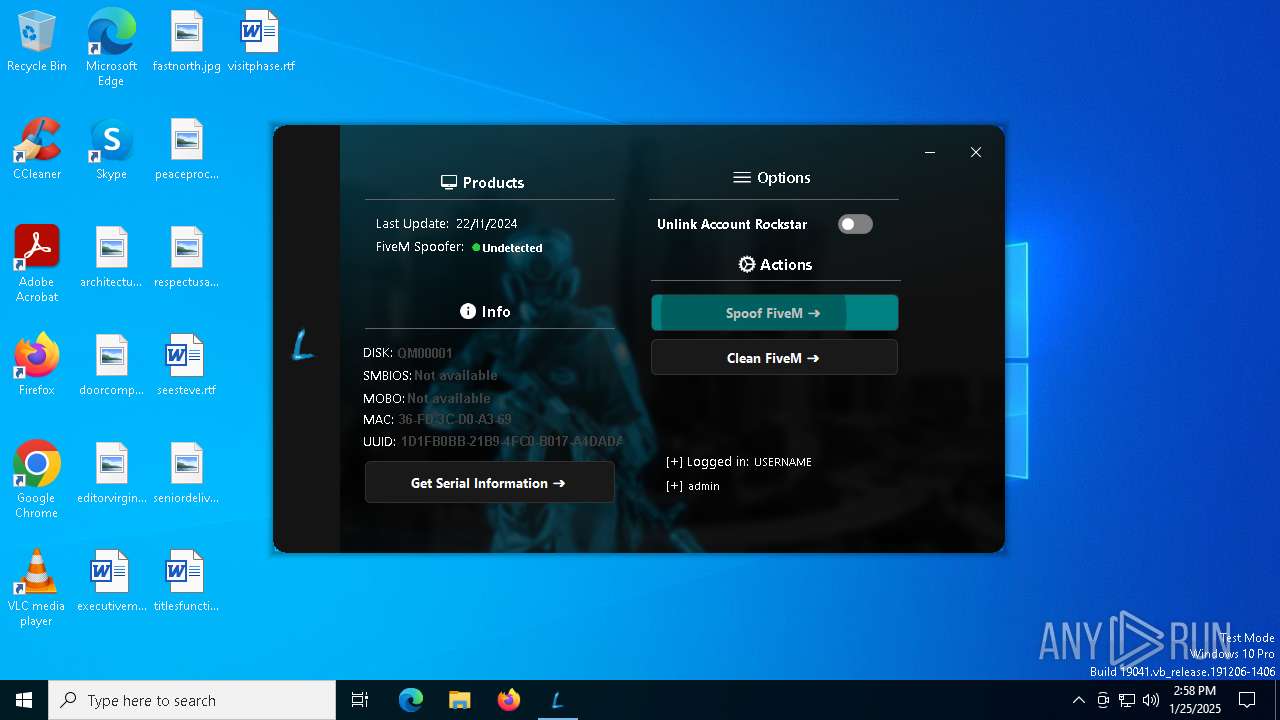Open Recycle Bin desktop icon
The width and height of the screenshot is (1280, 720).
[x=37, y=42]
